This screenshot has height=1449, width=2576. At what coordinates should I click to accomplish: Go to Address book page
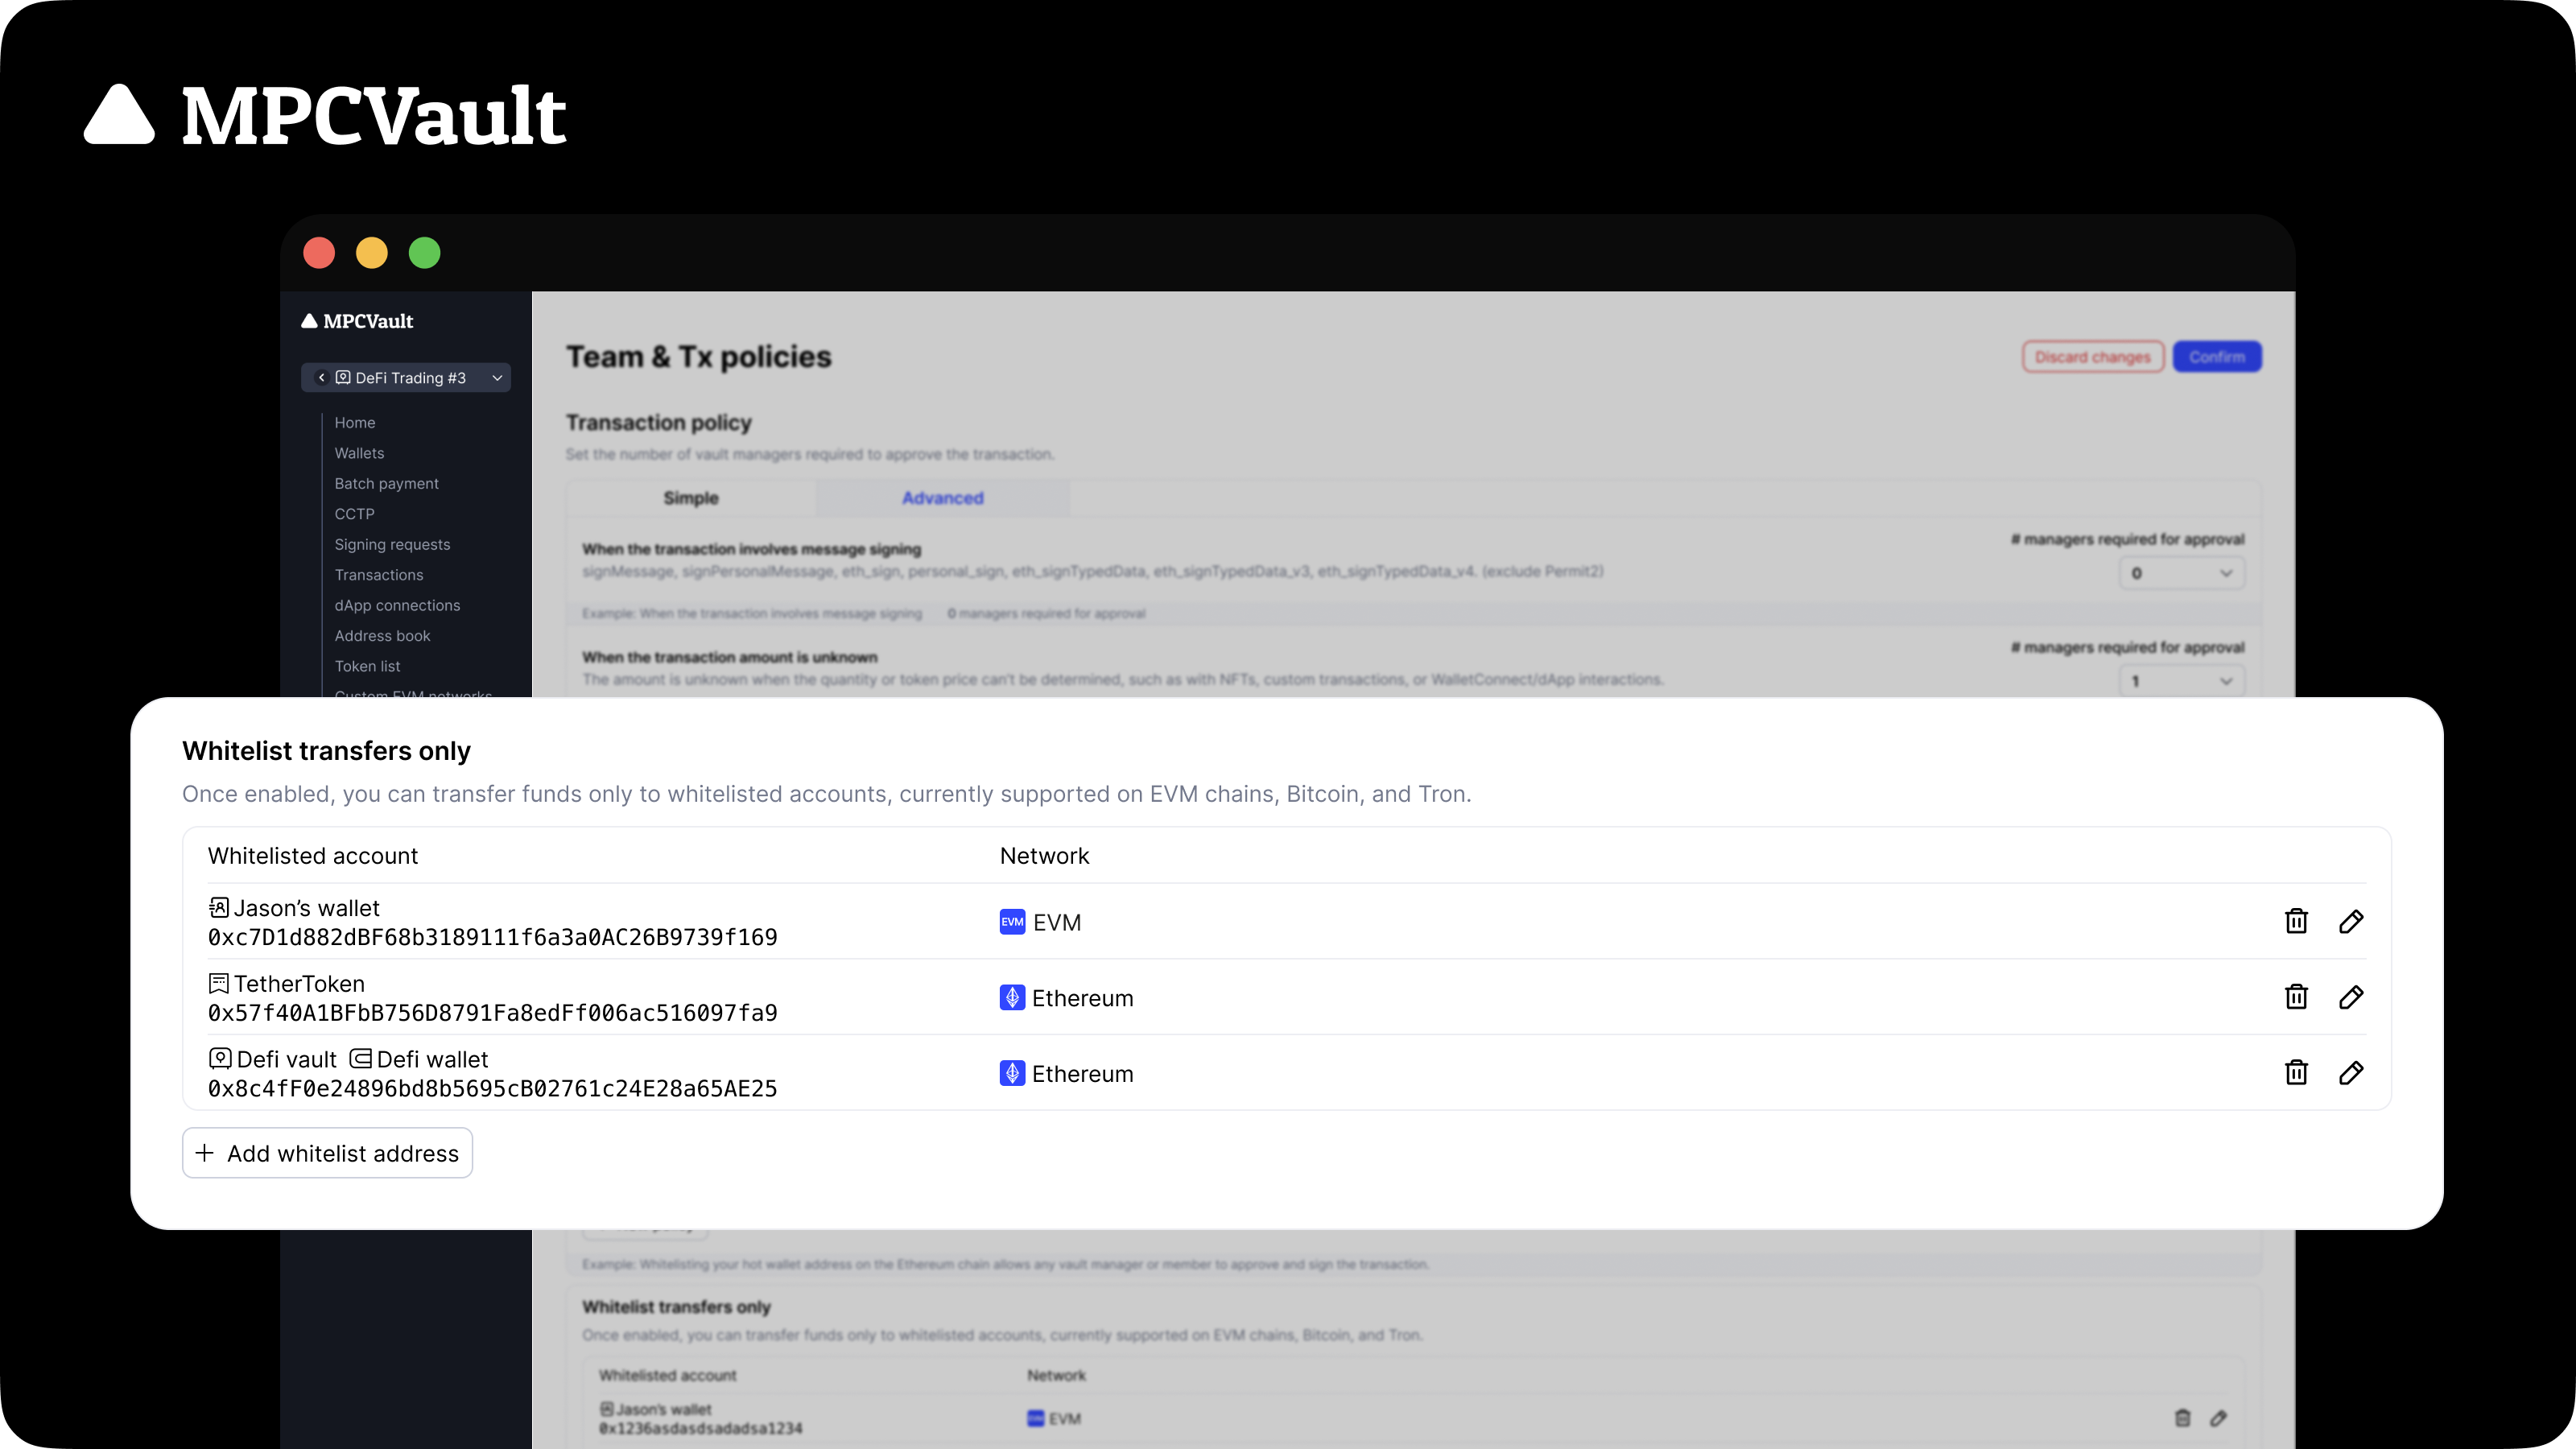382,636
